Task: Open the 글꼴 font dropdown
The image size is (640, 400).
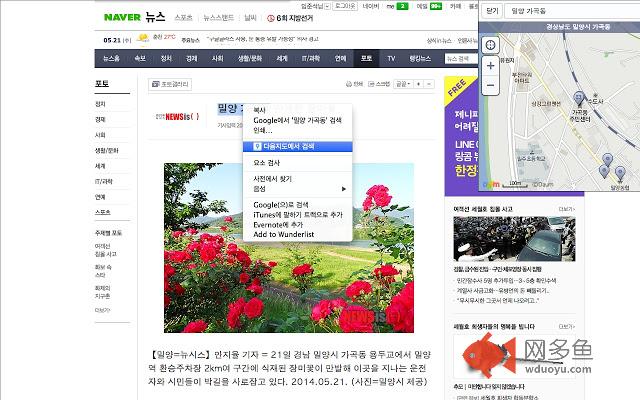Action: [x=403, y=84]
